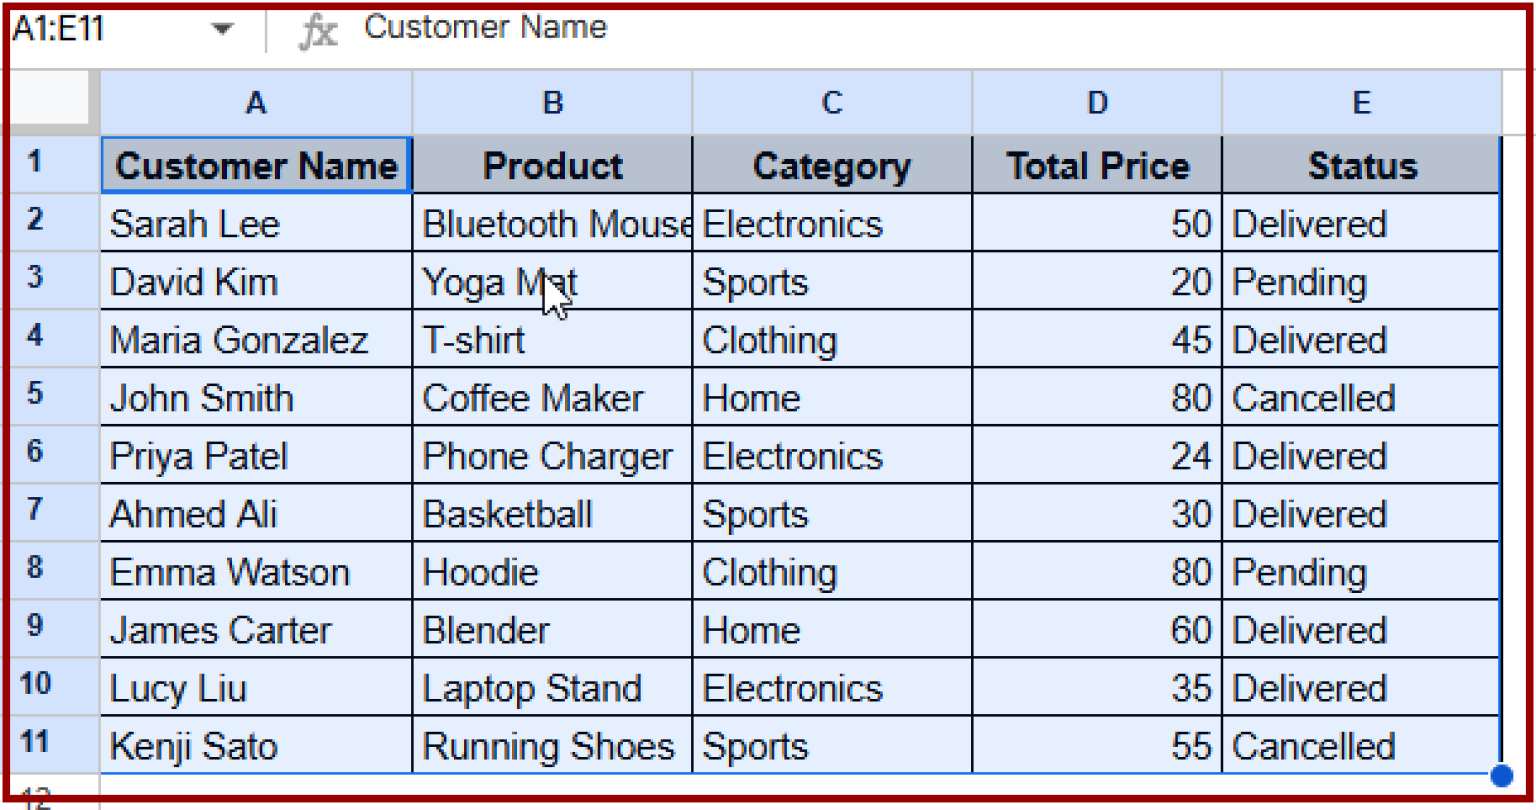Select column header E

pos(1361,102)
